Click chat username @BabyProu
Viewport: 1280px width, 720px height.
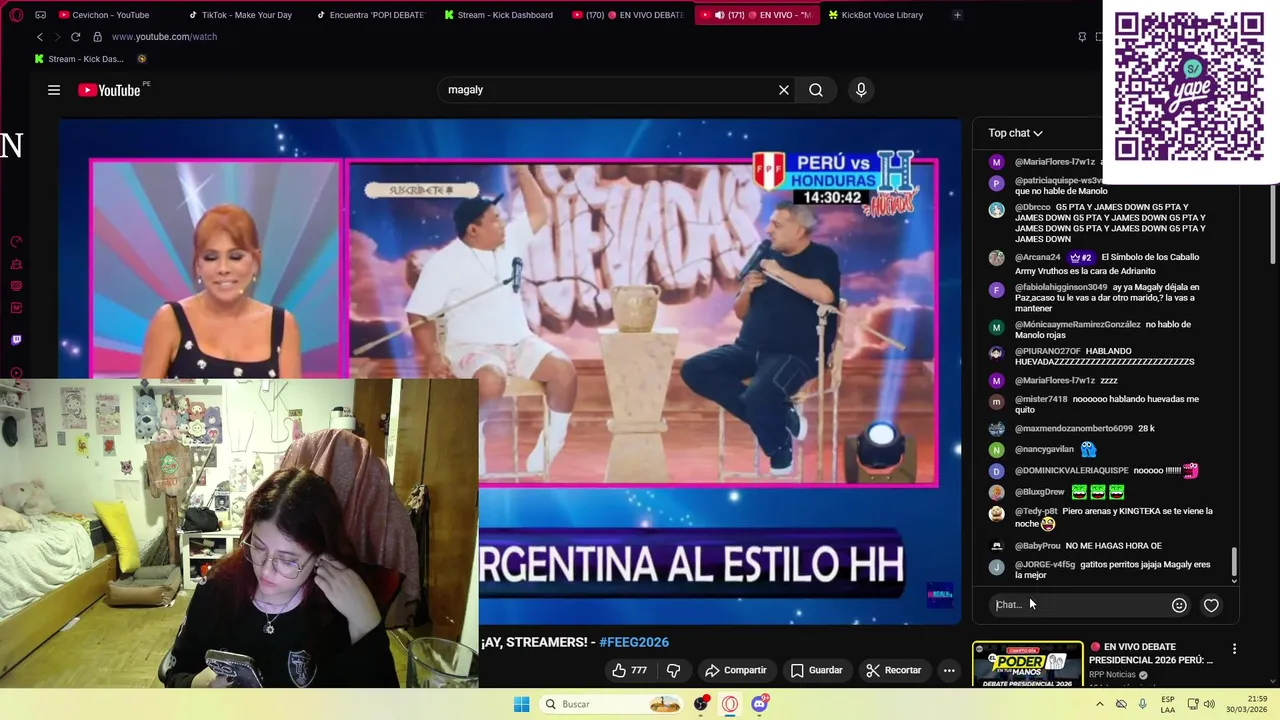click(x=1037, y=546)
